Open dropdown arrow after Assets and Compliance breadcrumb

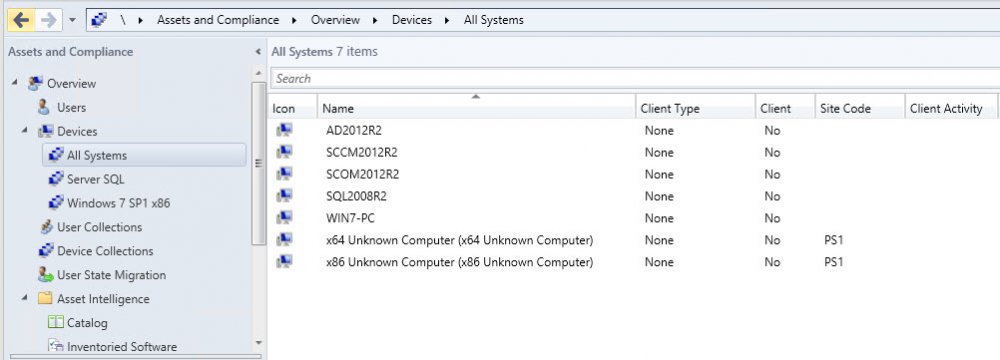[295, 20]
